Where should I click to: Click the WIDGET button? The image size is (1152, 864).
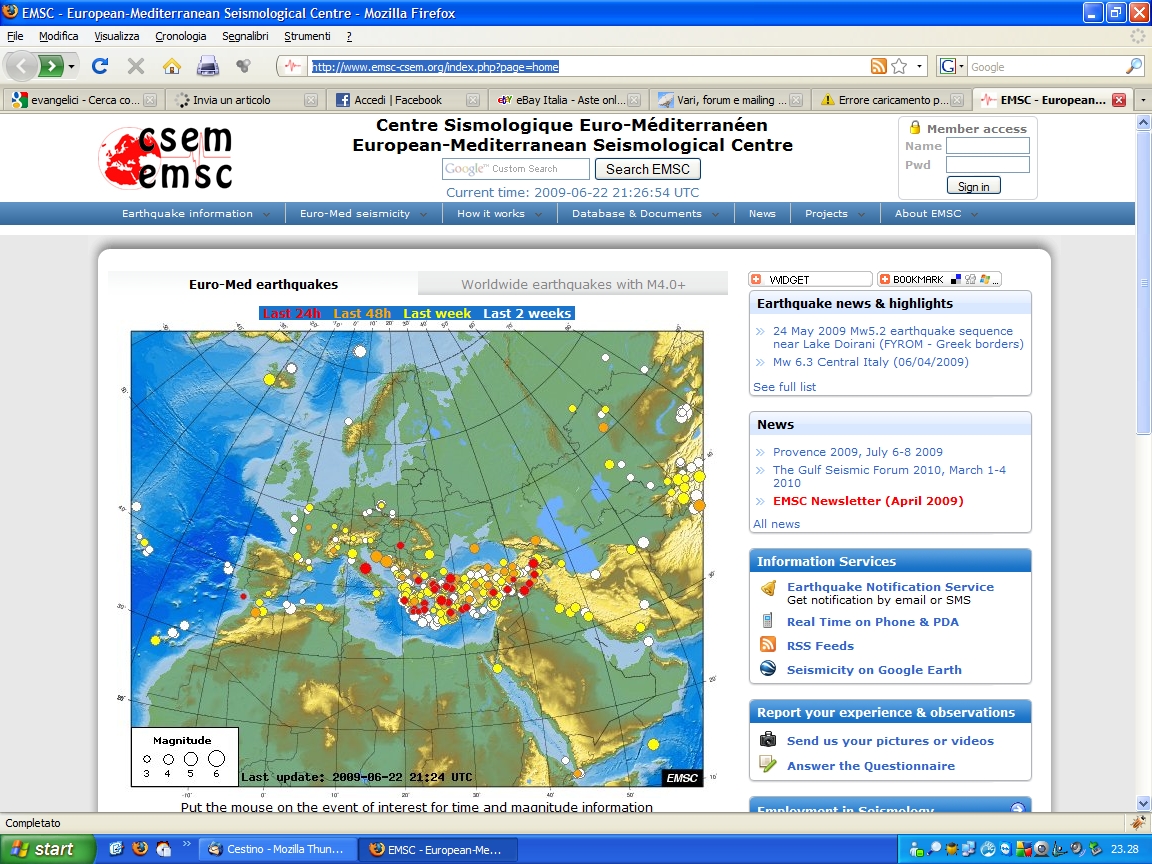pyautogui.click(x=810, y=279)
